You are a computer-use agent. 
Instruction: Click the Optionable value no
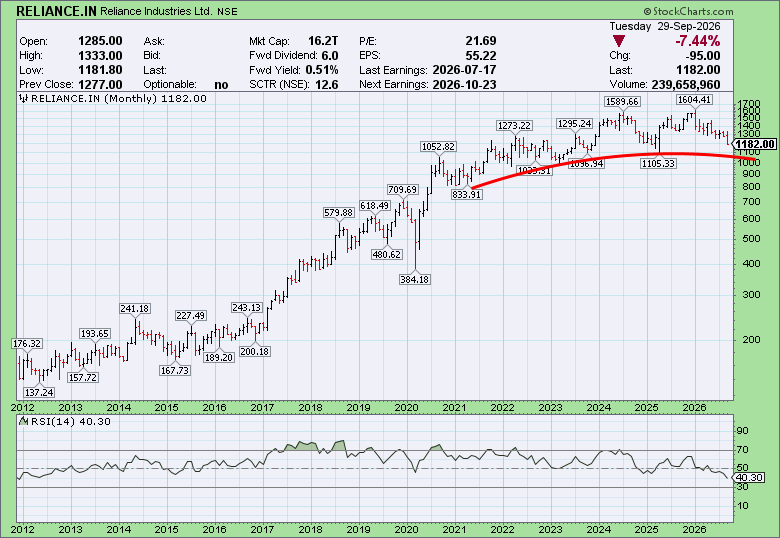(x=221, y=85)
